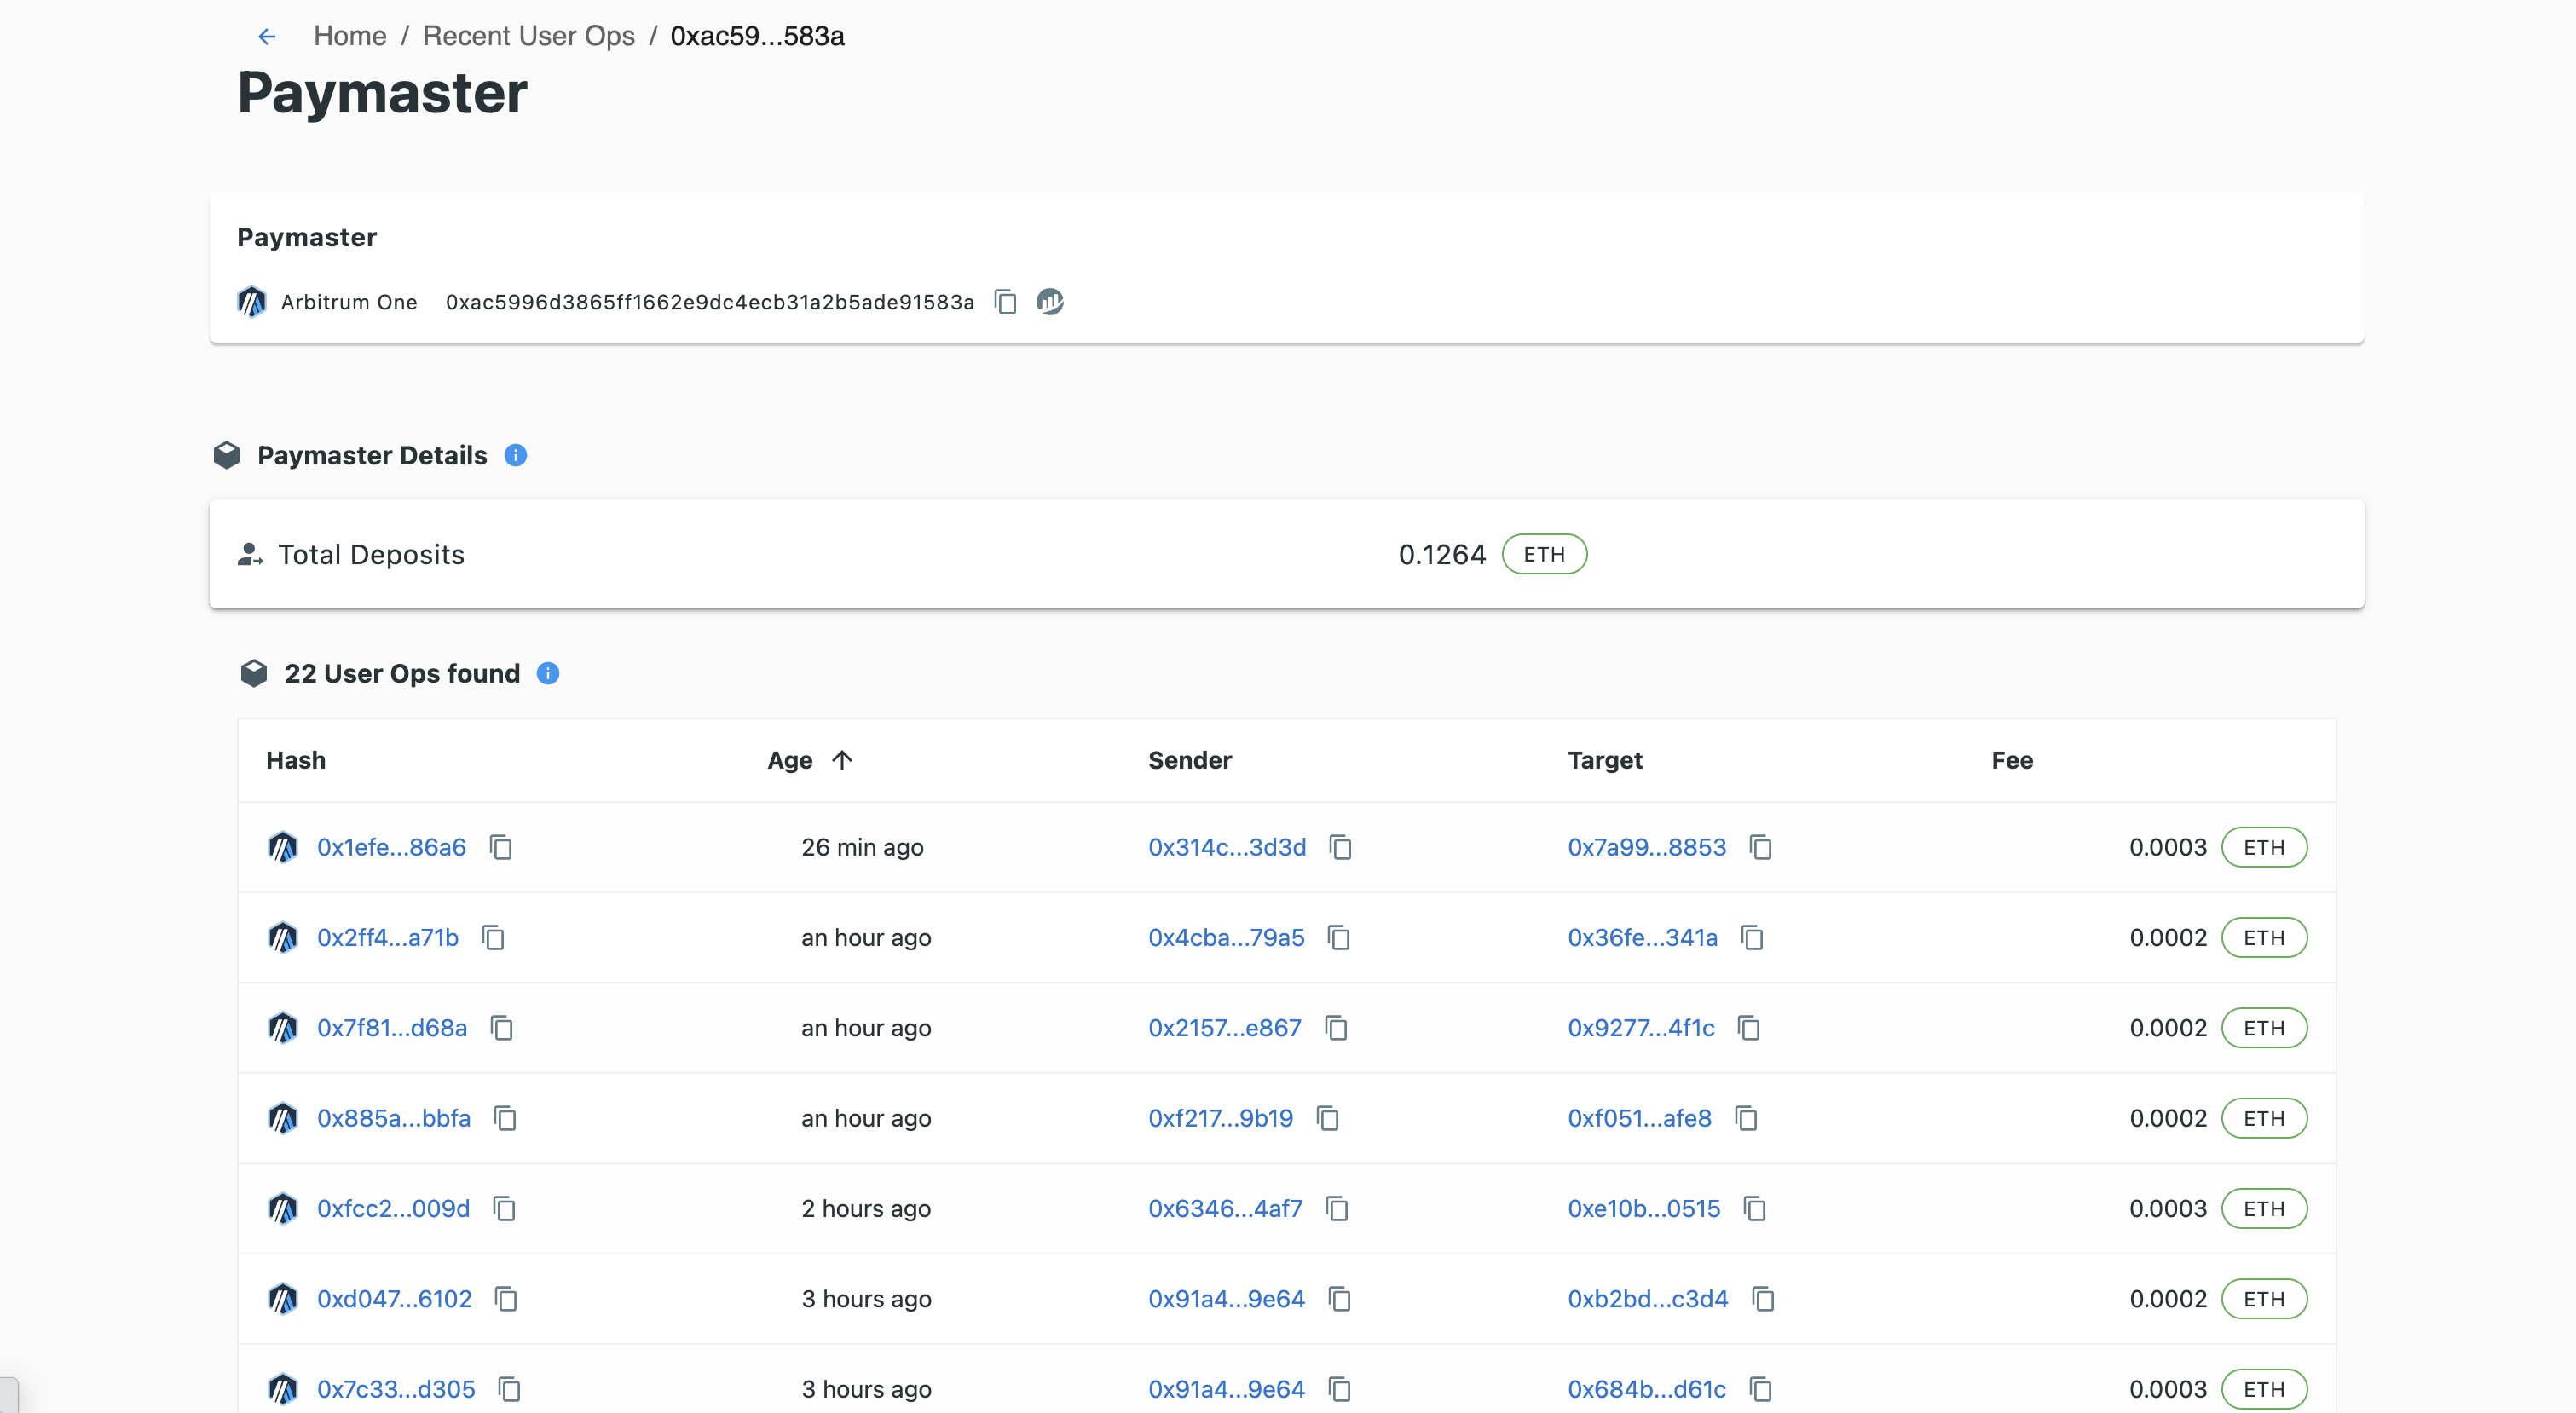Copy target address 0xf051...afe8

tap(1746, 1119)
